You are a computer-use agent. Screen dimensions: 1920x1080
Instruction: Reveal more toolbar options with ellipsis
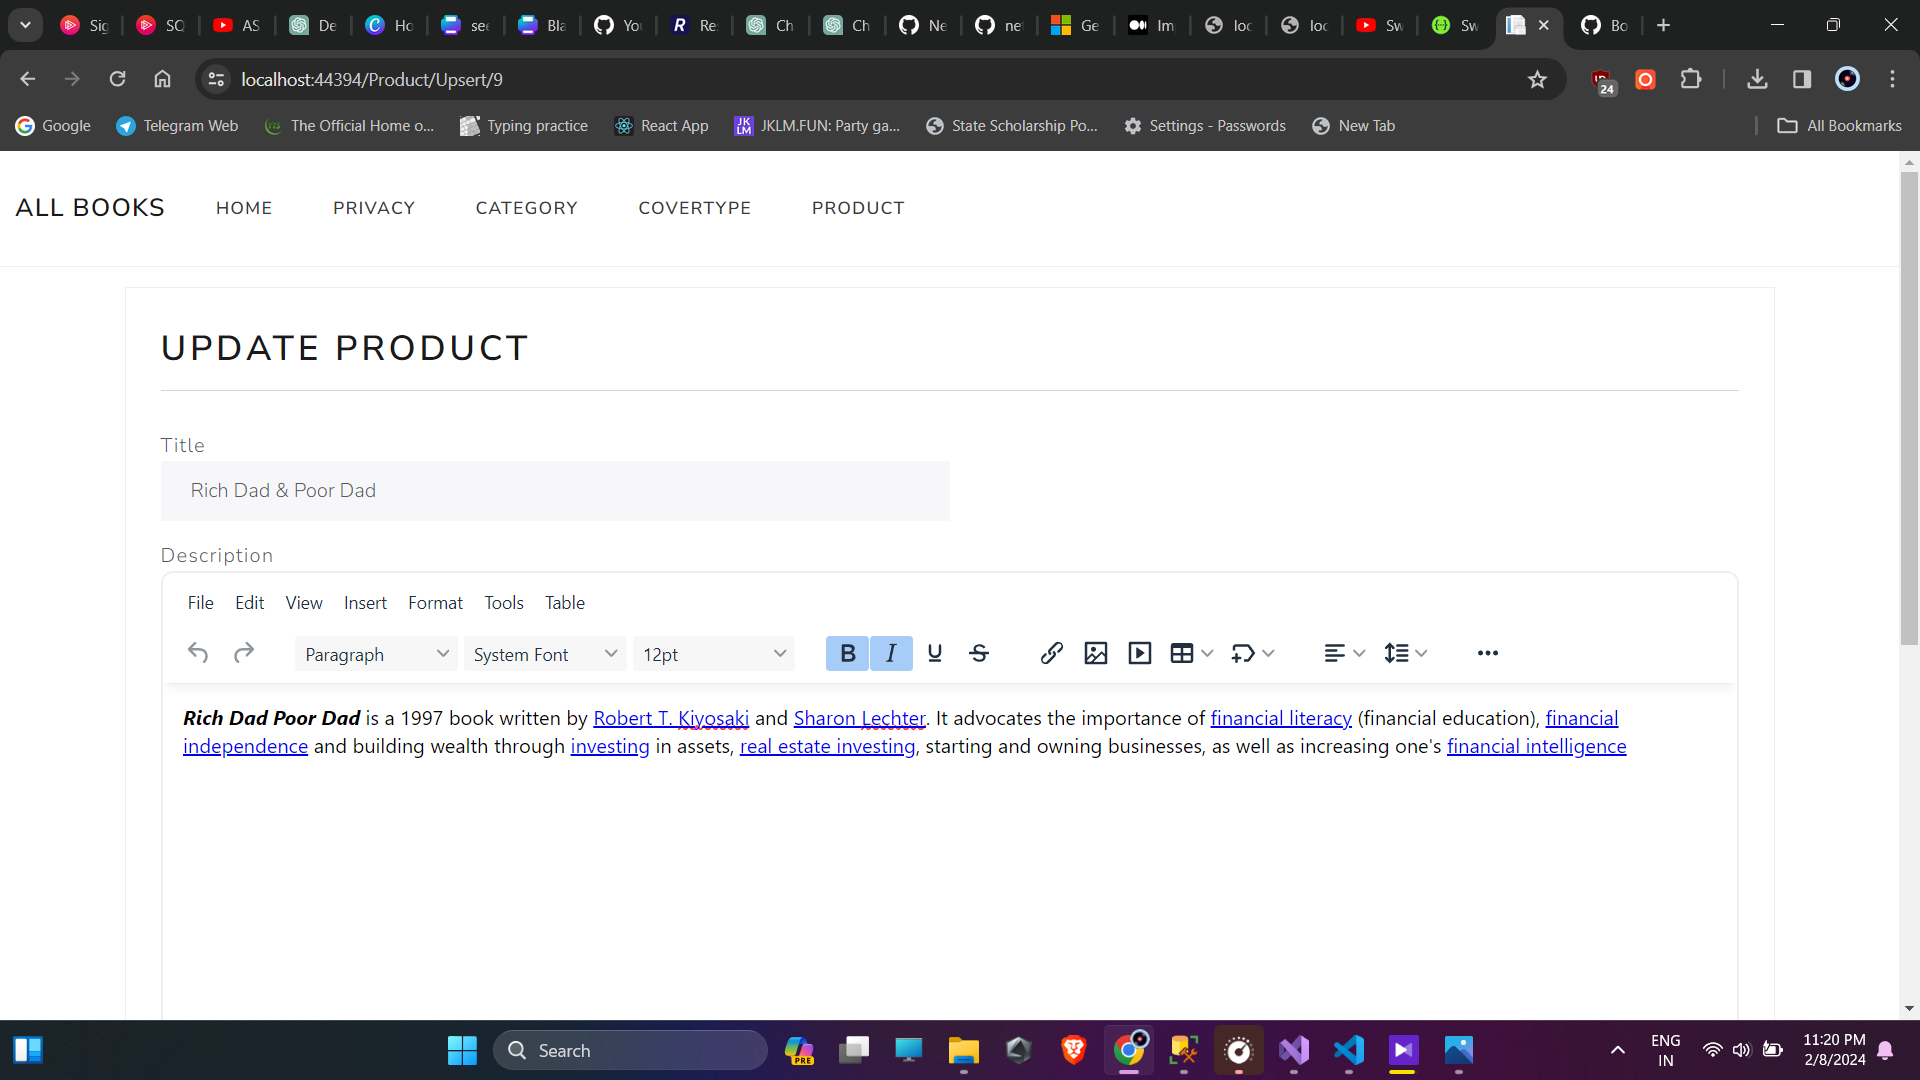pos(1487,653)
